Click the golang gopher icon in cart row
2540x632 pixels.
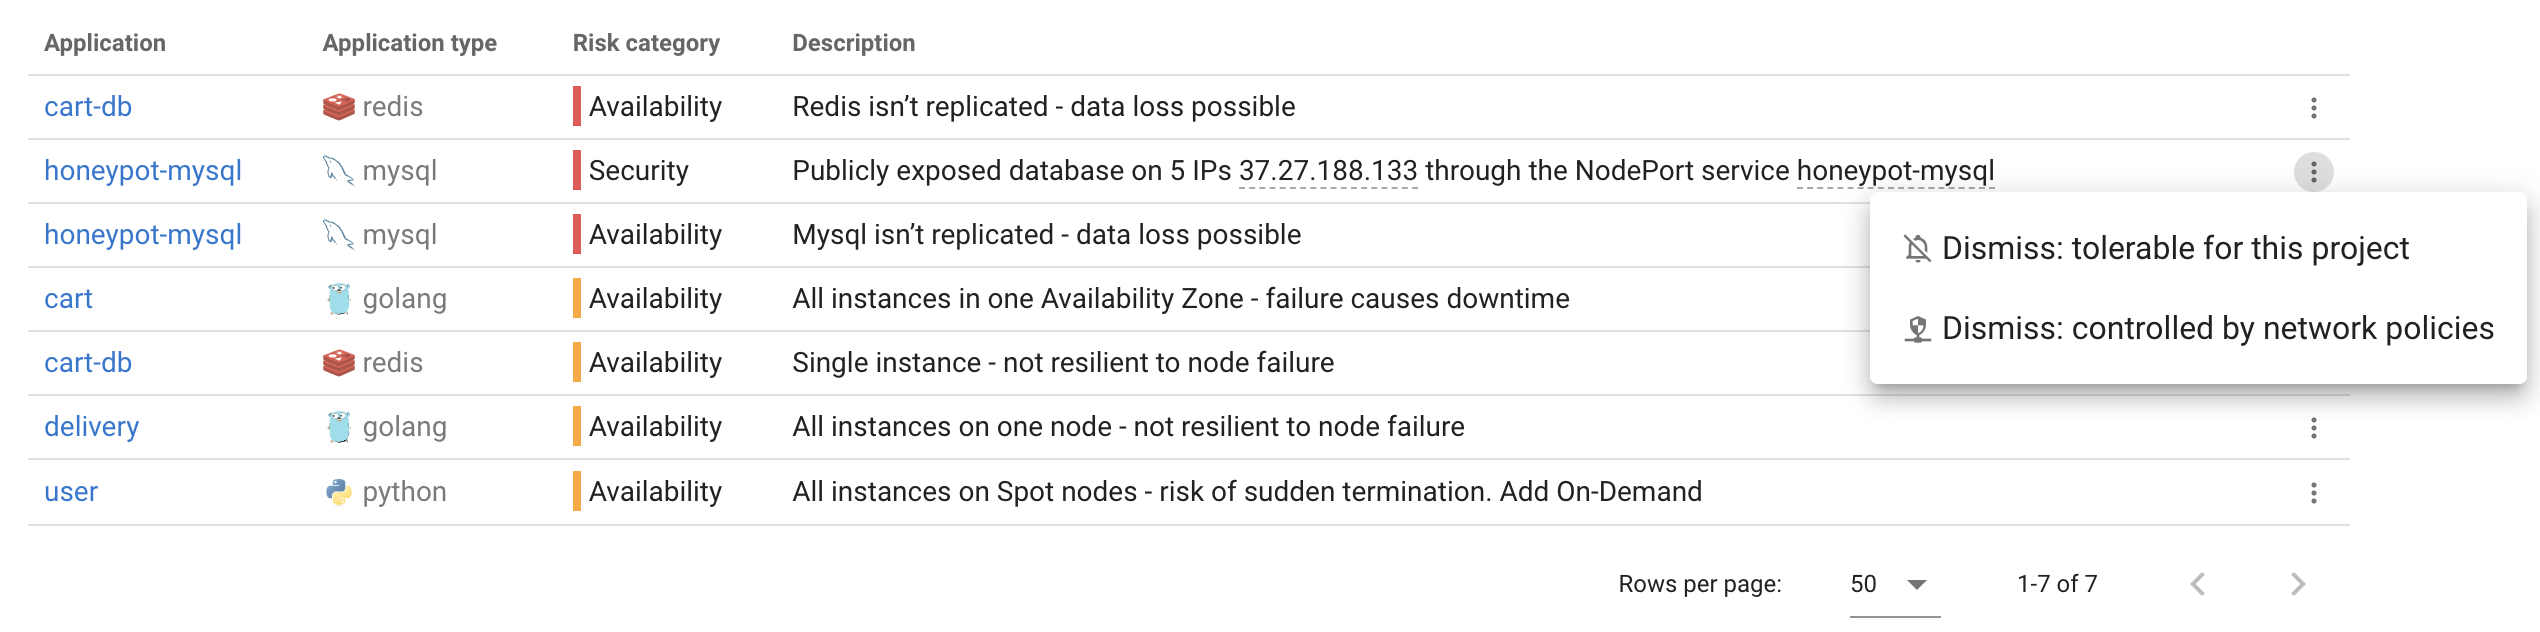point(339,299)
